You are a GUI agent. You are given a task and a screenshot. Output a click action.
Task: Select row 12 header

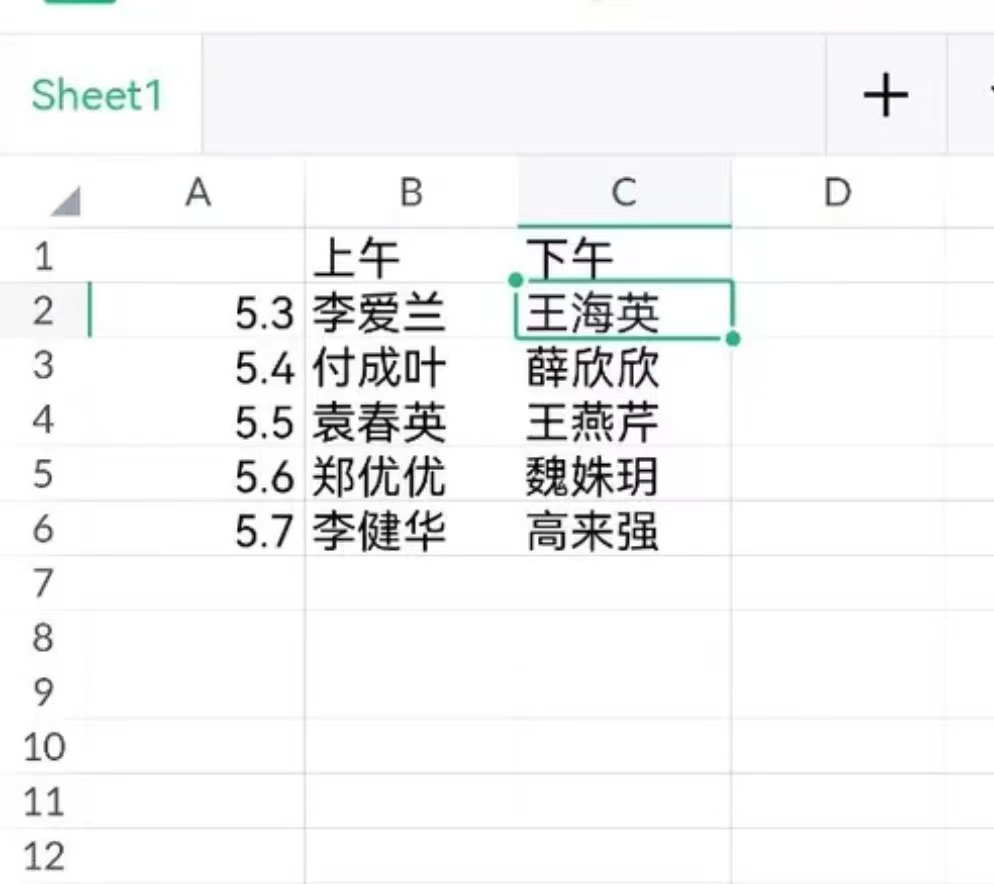[43, 856]
